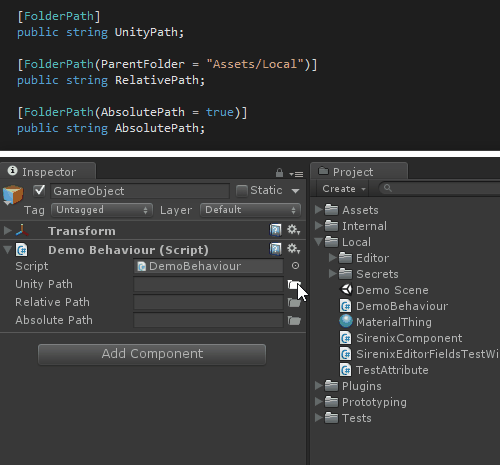This screenshot has width=500, height=465.
Task: Open Transform component help icon
Action: pos(275,230)
